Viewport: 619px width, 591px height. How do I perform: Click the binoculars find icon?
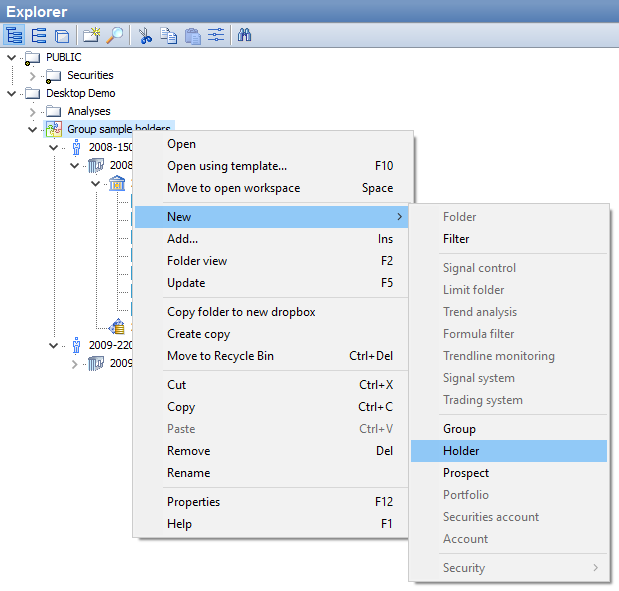(246, 36)
